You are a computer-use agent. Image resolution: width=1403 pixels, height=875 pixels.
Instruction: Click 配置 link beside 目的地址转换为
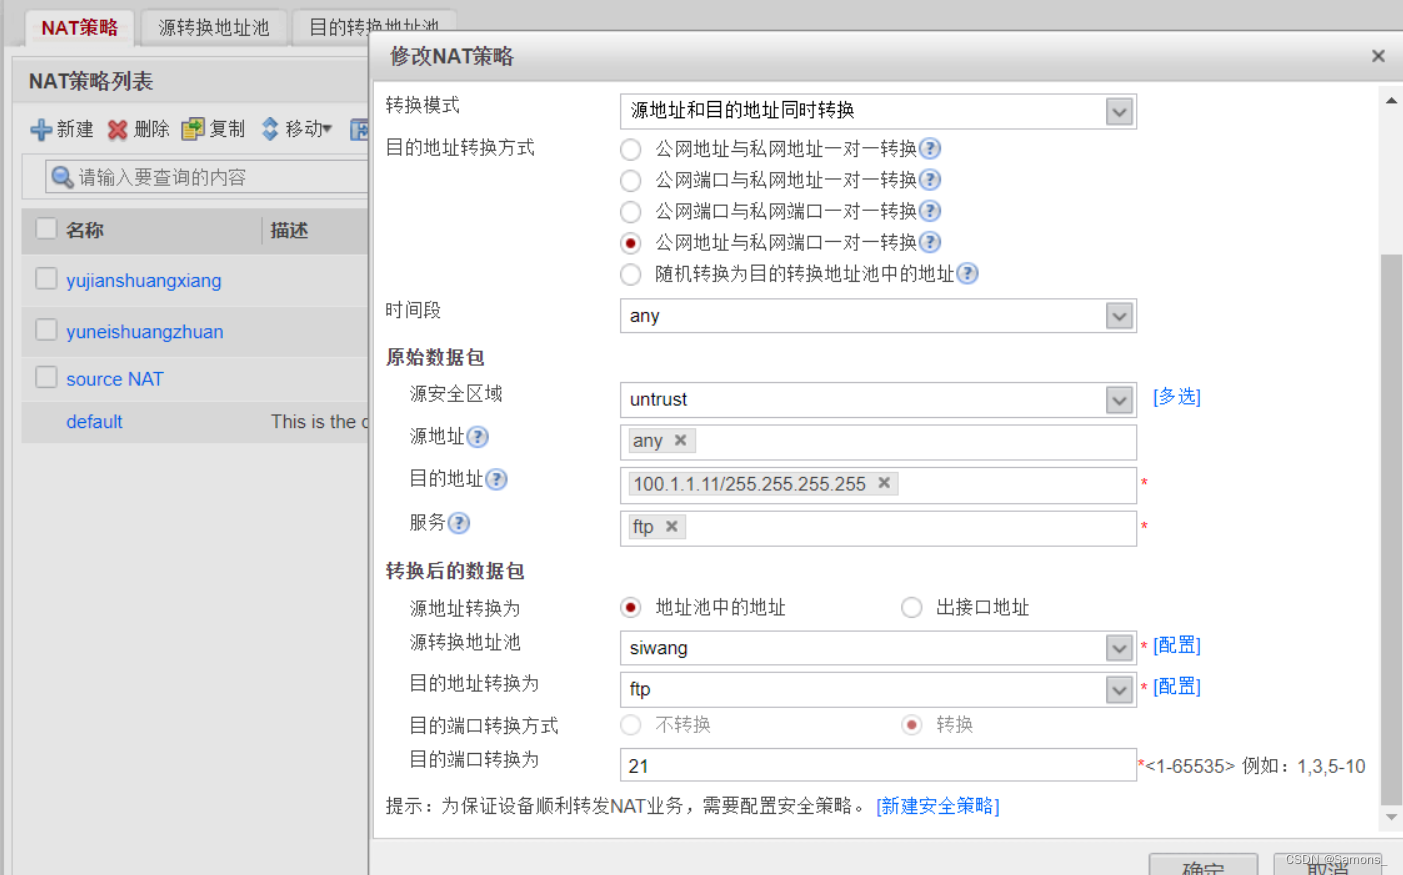[1176, 687]
